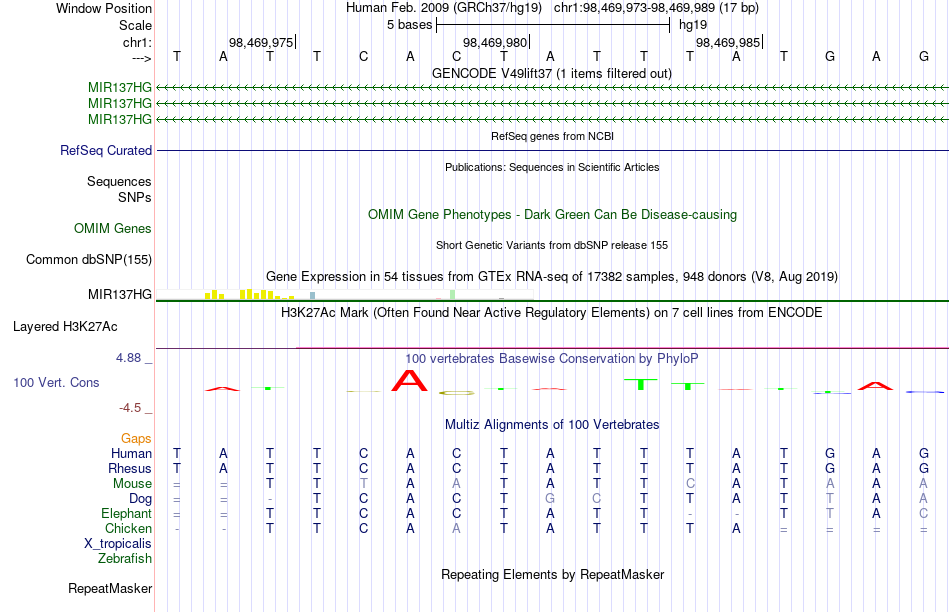Select the Scale track label
This screenshot has width=950, height=612.
click(135, 25)
